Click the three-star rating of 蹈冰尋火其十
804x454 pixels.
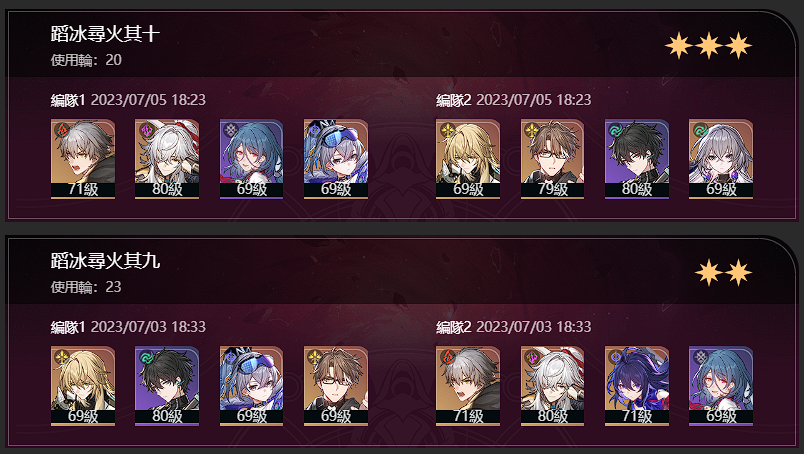(709, 46)
